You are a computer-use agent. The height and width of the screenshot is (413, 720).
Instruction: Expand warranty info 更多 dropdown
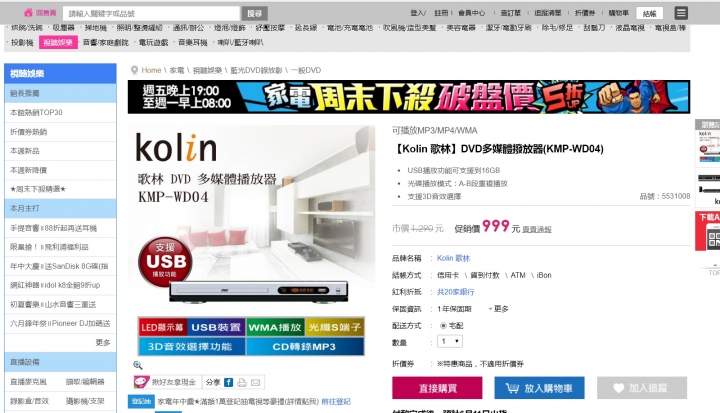point(499,309)
